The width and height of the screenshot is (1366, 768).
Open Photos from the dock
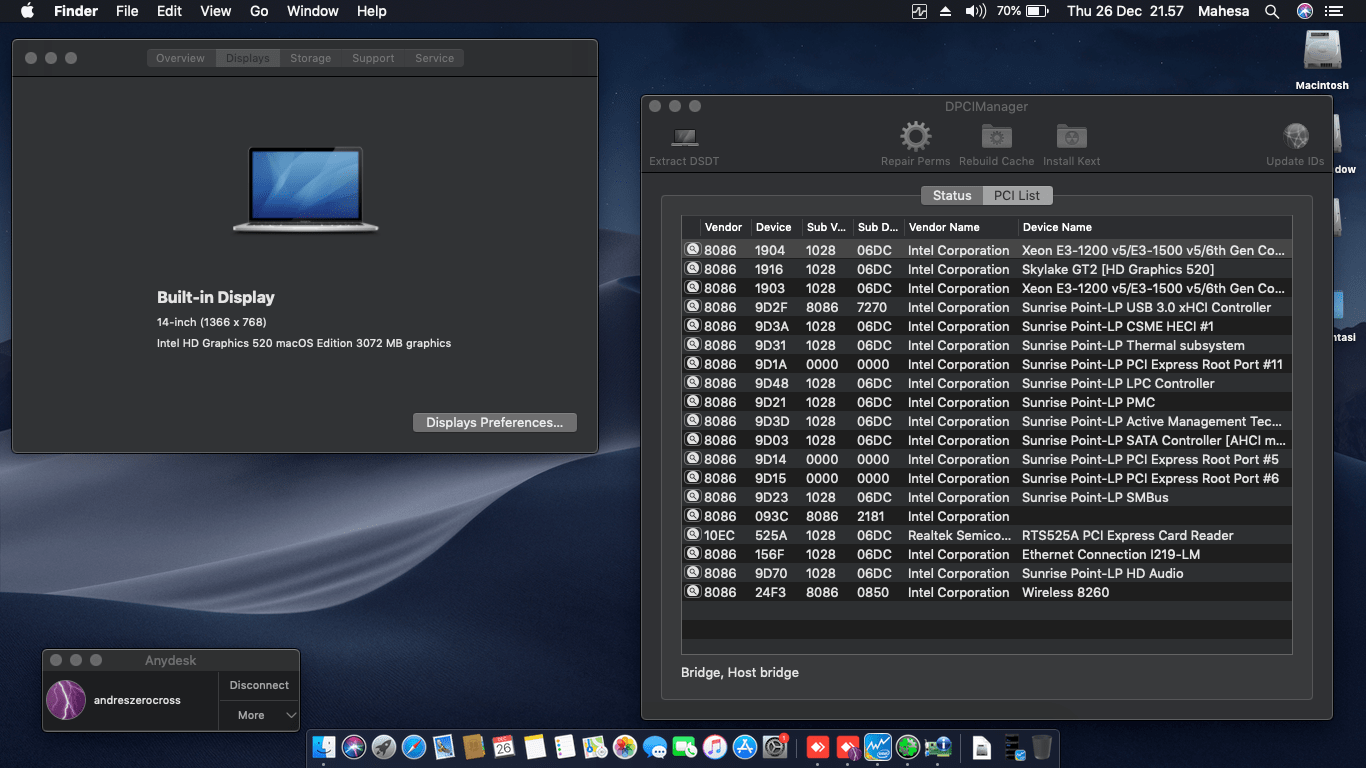(x=625, y=746)
